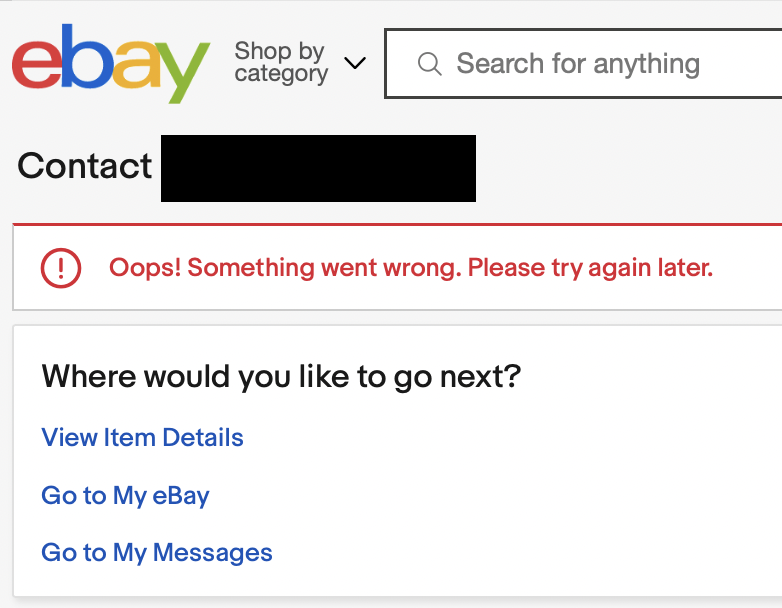Follow the Go to My eBay link
782x608 pixels.
tap(125, 496)
